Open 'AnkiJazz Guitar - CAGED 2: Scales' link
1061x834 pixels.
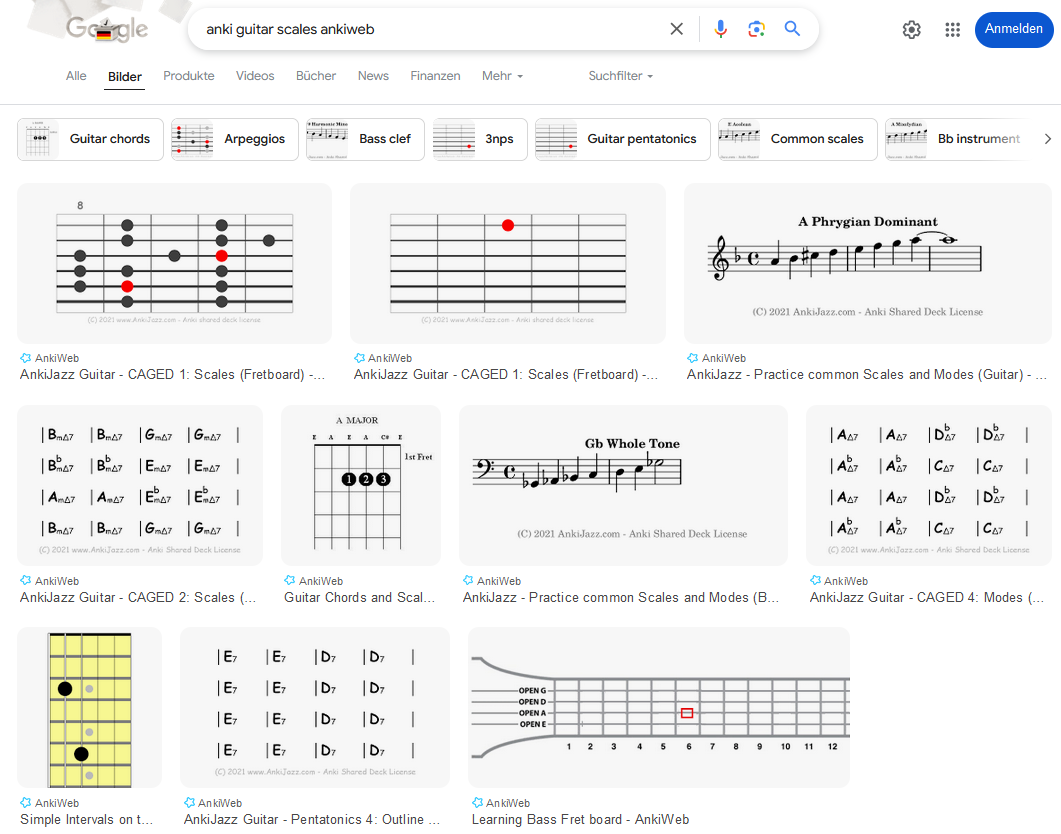click(x=138, y=597)
